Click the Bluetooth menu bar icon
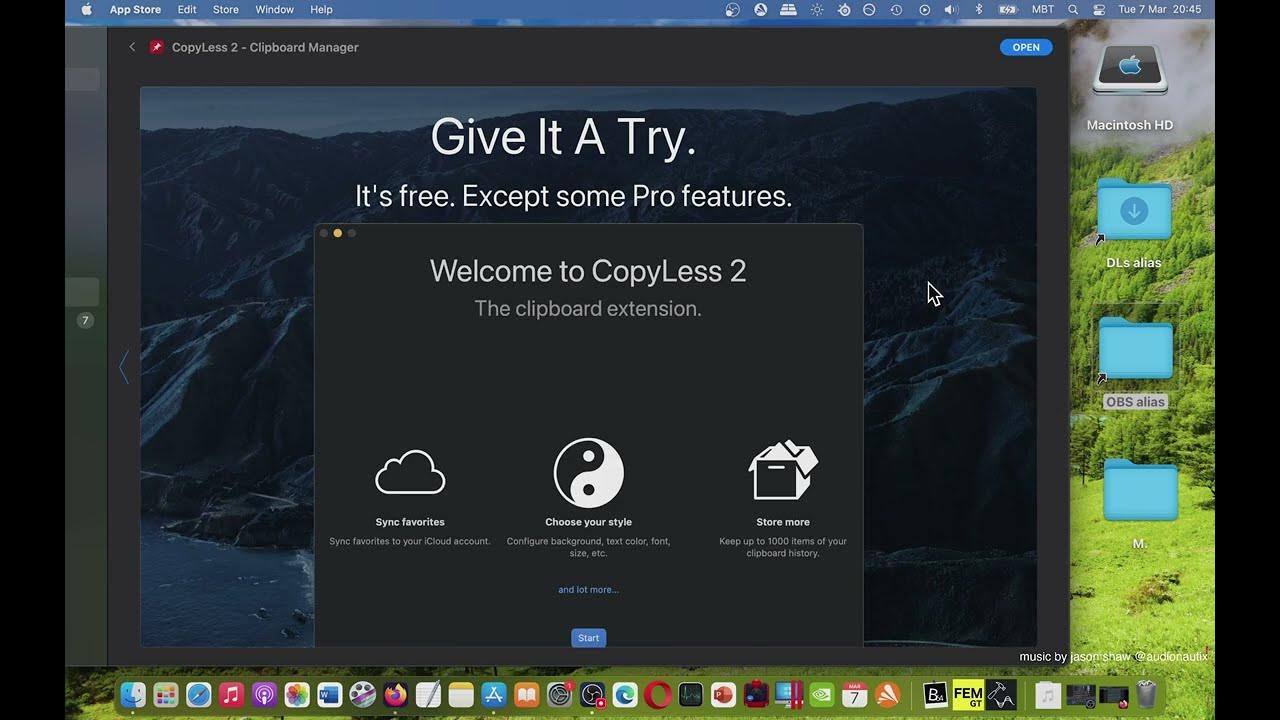This screenshot has width=1280, height=720. pyautogui.click(x=978, y=9)
